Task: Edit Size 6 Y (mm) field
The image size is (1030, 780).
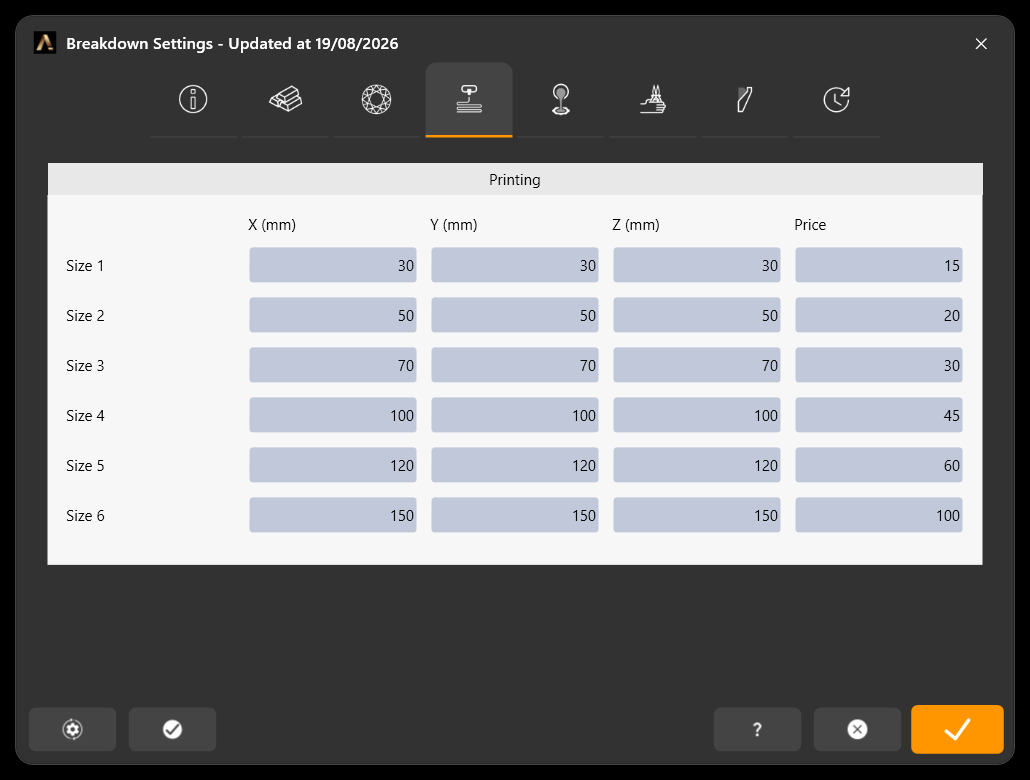Action: coord(515,515)
